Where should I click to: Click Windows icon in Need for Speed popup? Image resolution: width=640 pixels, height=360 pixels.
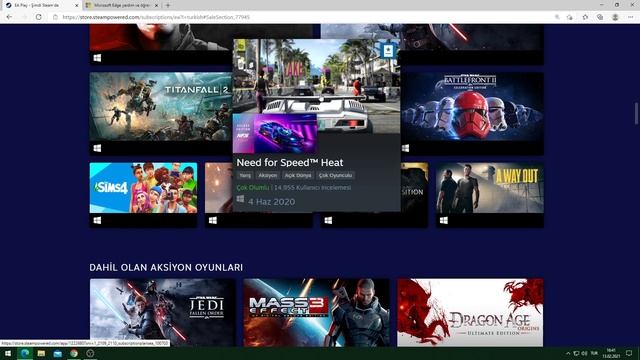coord(240,199)
